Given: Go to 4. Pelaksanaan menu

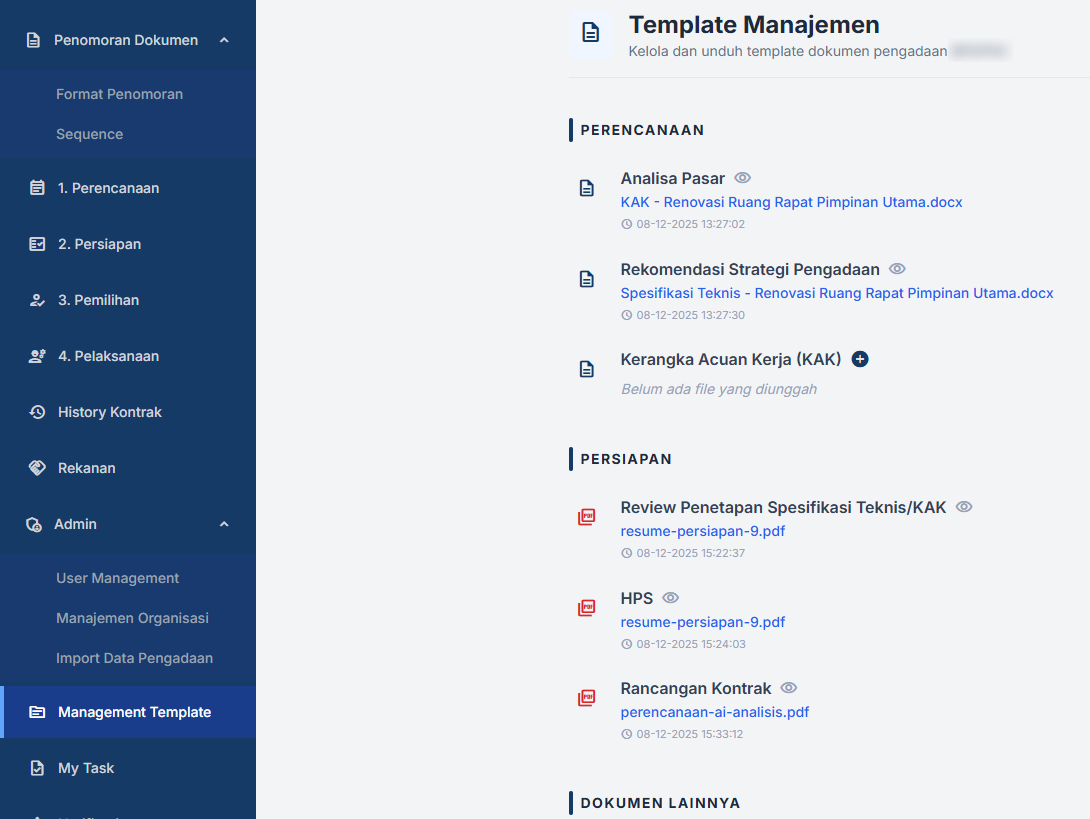Looking at the screenshot, I should pos(108,356).
